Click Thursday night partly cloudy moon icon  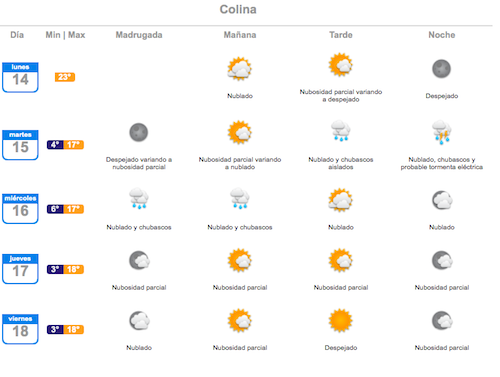(442, 260)
